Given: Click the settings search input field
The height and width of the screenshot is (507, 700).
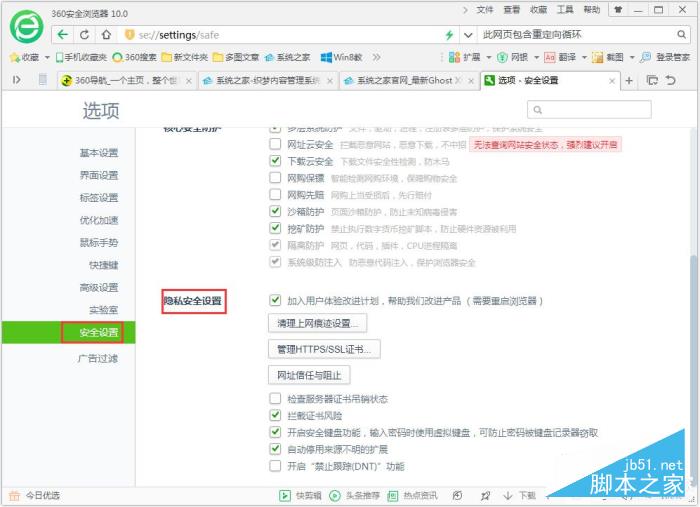Looking at the screenshot, I should tap(589, 109).
